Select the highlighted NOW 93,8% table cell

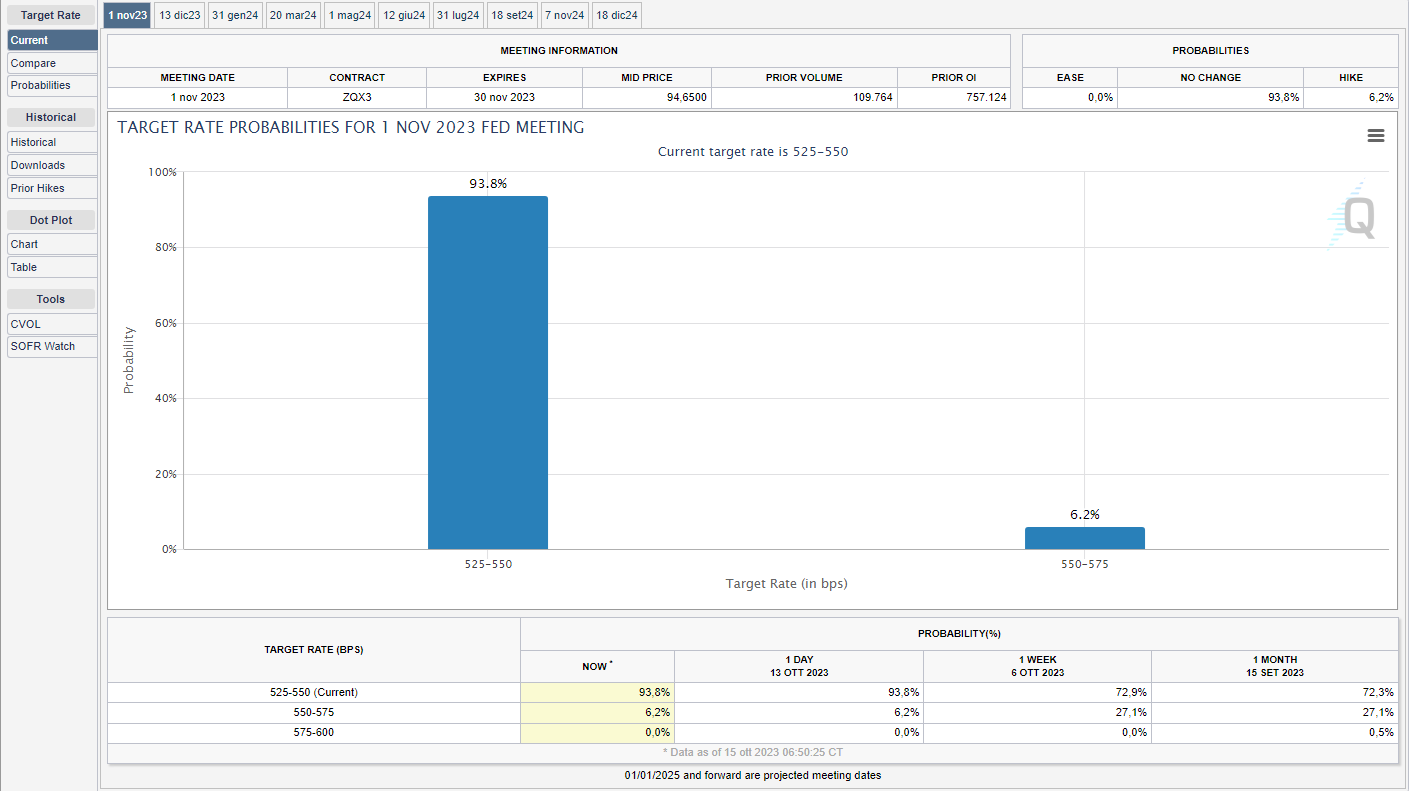pos(597,692)
